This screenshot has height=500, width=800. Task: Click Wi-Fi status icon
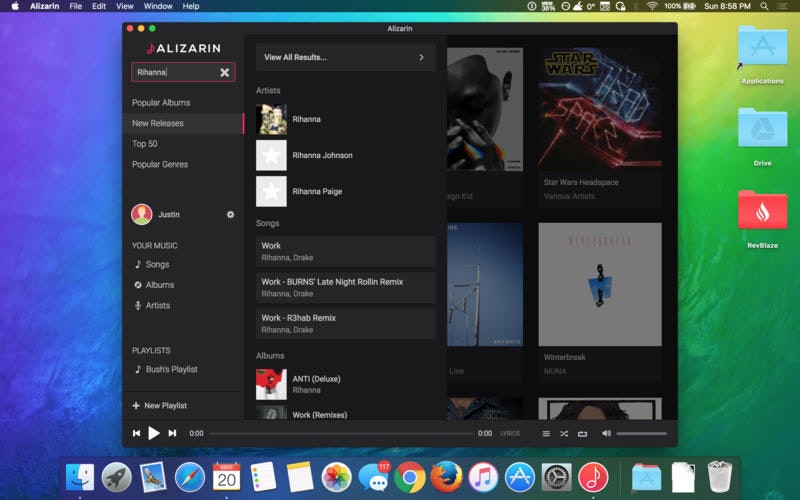coord(652,6)
